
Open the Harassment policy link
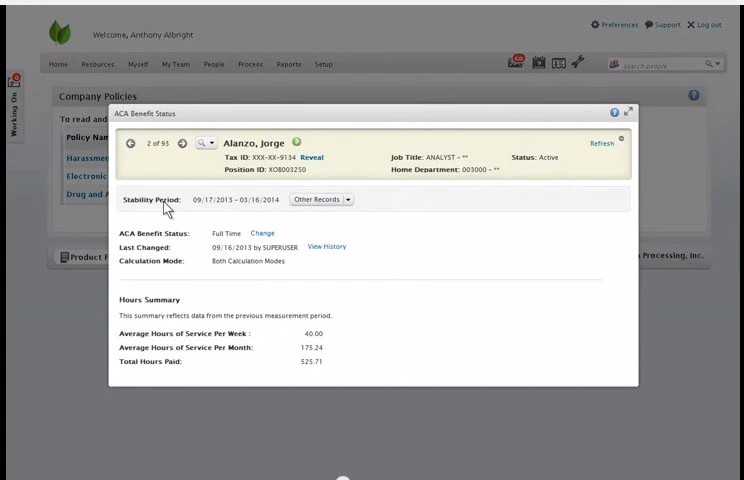point(87,158)
